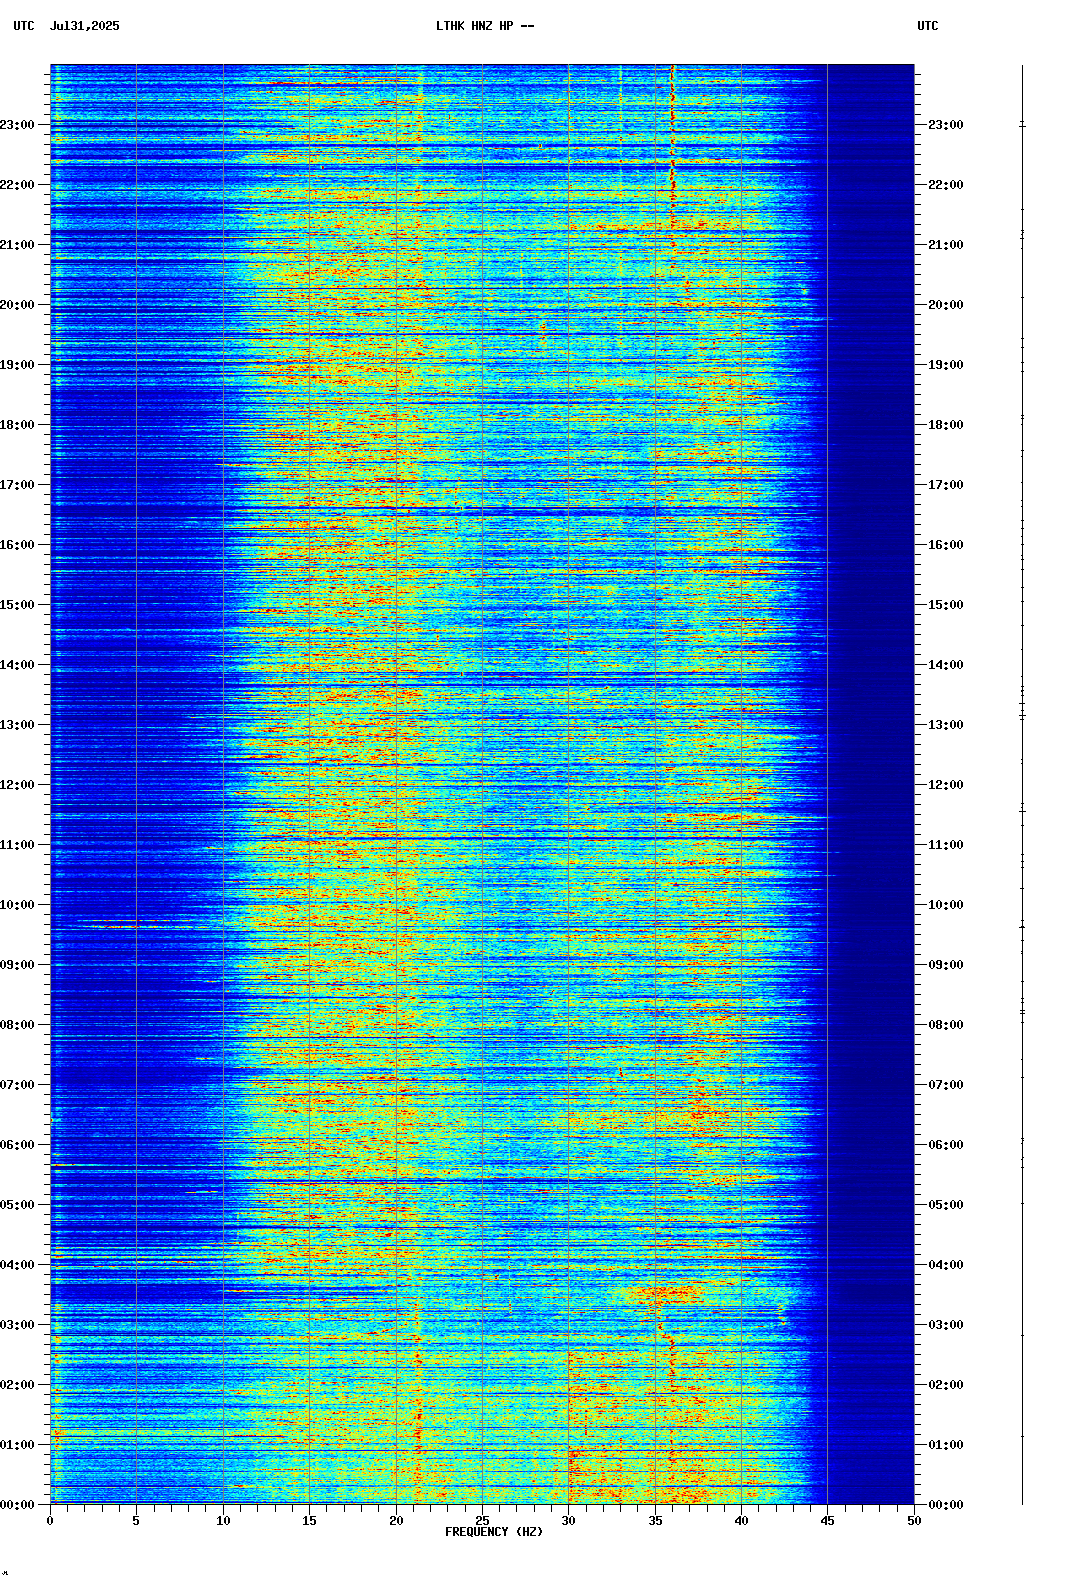Select 10:00 on the left time axis
This screenshot has height=1584, width=1066.
click(17, 905)
